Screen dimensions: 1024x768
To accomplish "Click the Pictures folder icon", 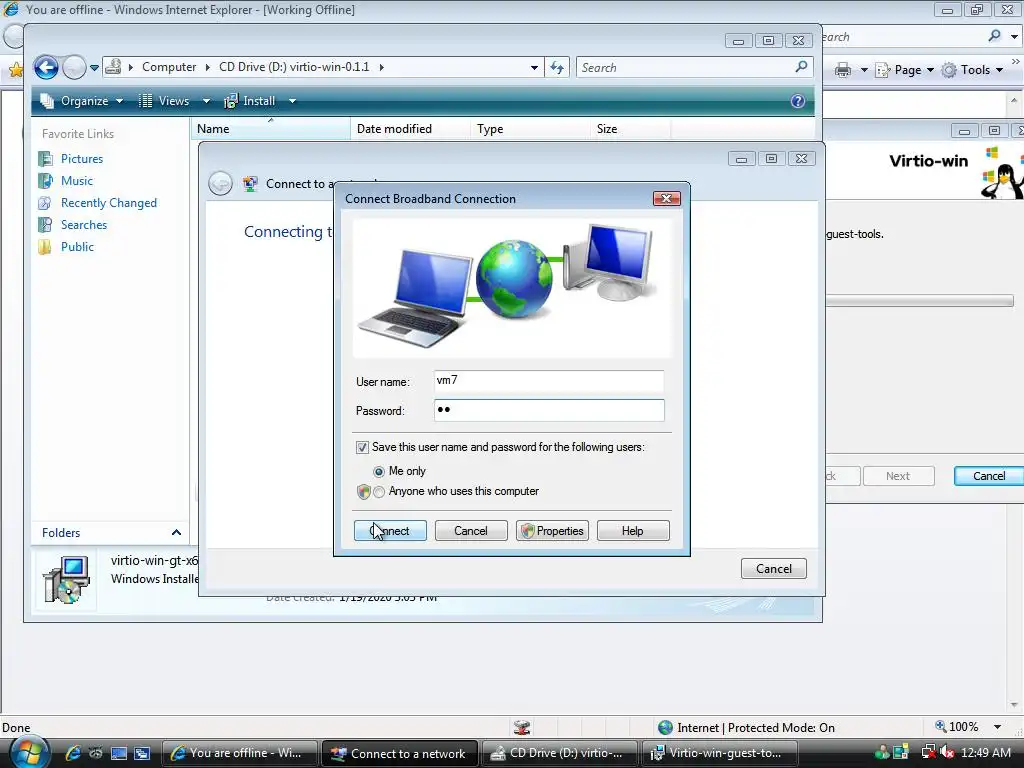I will click(45, 159).
